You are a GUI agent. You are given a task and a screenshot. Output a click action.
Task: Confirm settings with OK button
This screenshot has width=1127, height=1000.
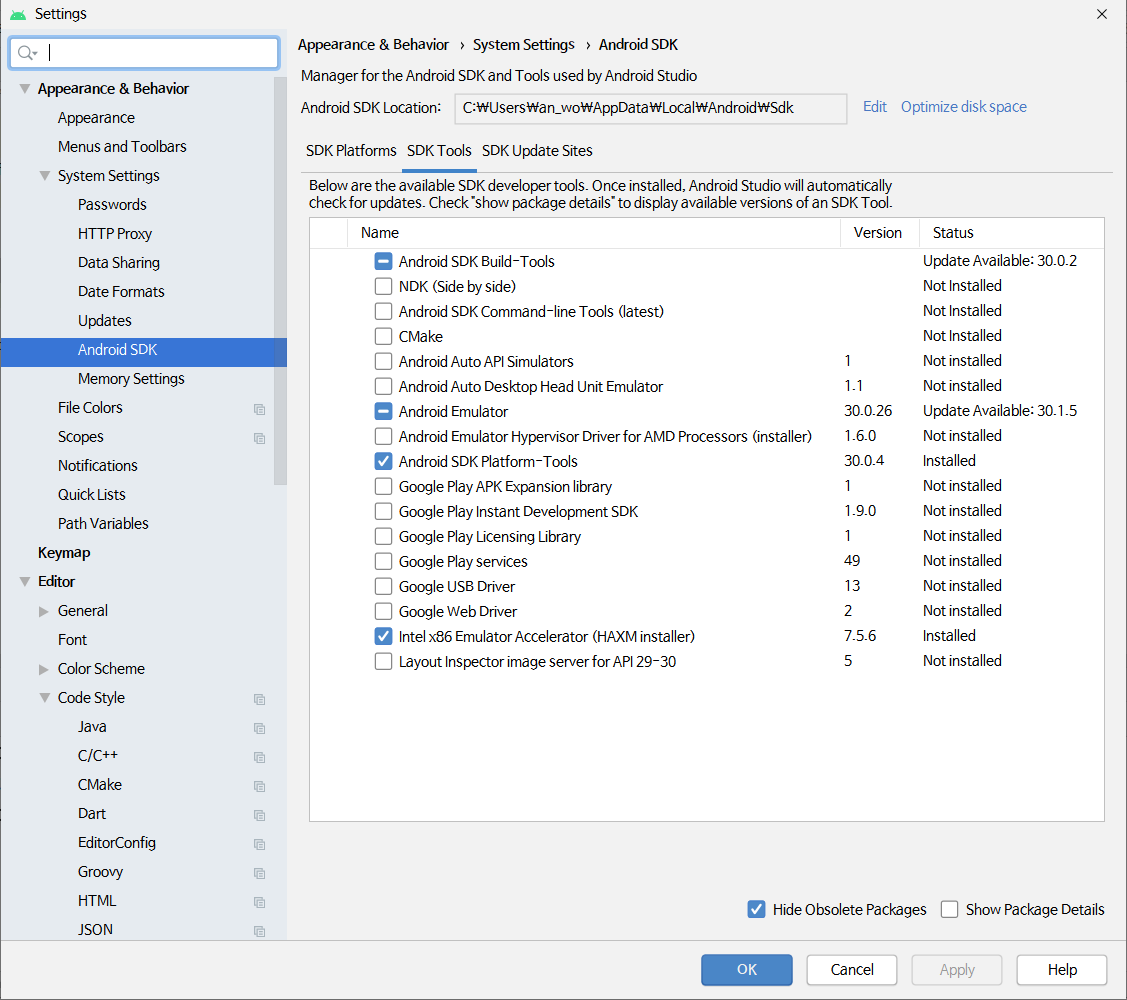(747, 970)
